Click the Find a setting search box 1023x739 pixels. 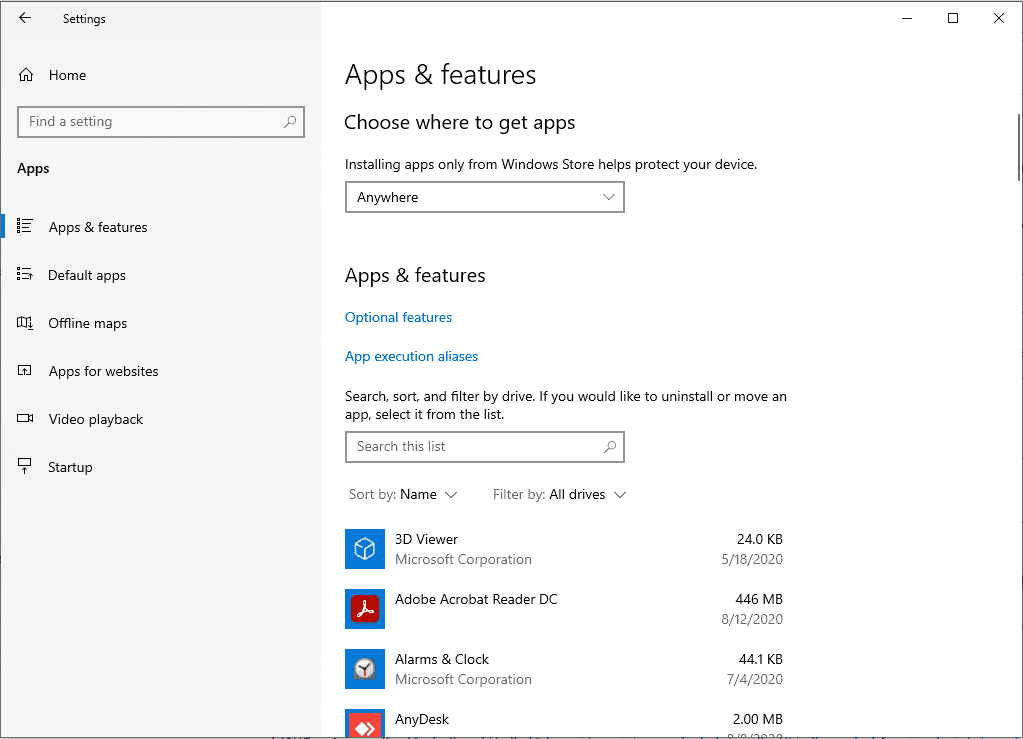point(150,122)
